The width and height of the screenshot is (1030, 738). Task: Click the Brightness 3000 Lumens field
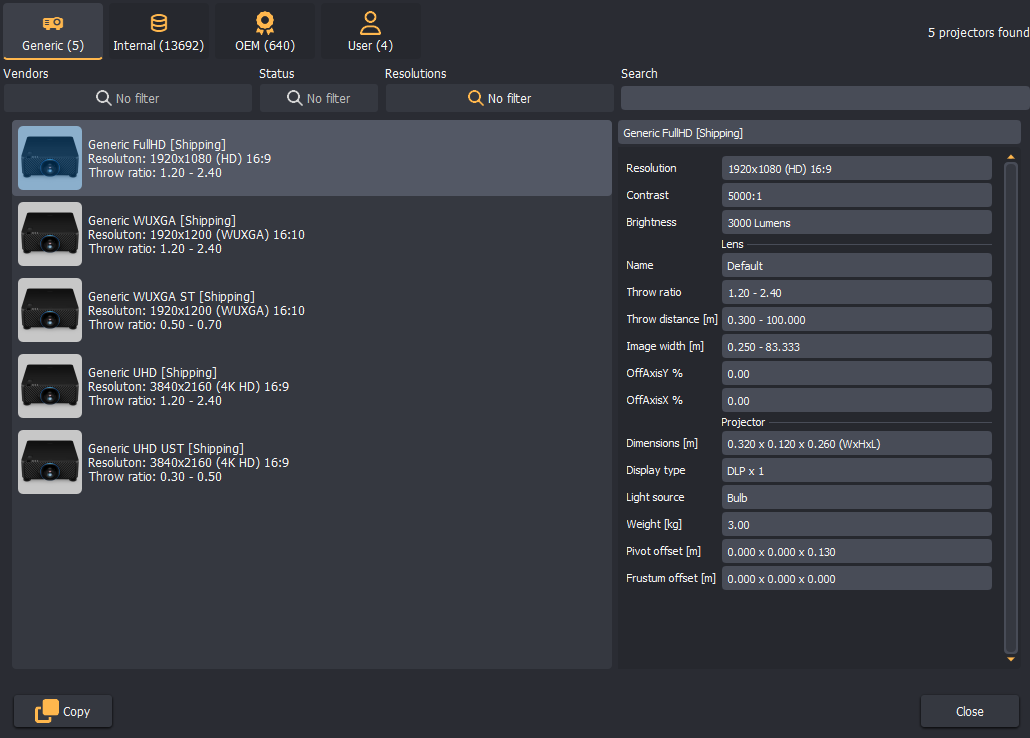(857, 222)
